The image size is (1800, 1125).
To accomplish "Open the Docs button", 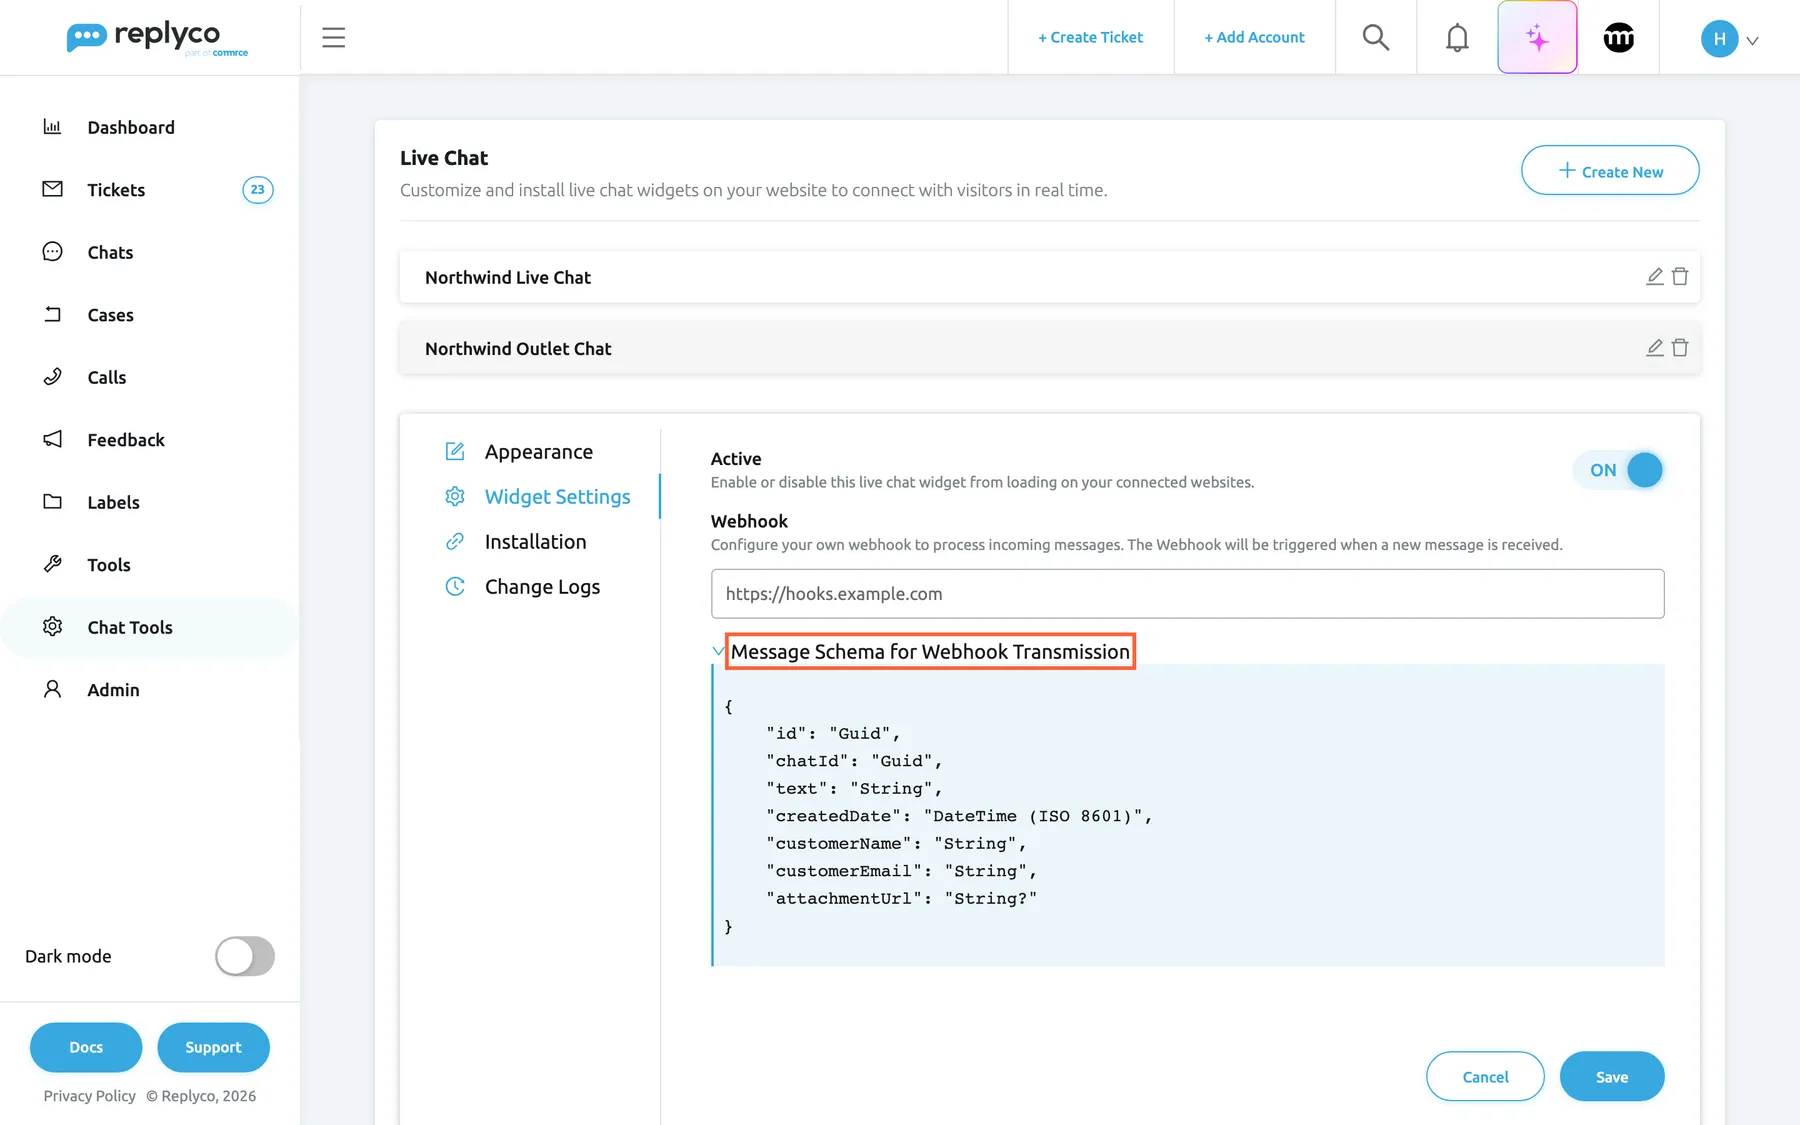I will [86, 1047].
